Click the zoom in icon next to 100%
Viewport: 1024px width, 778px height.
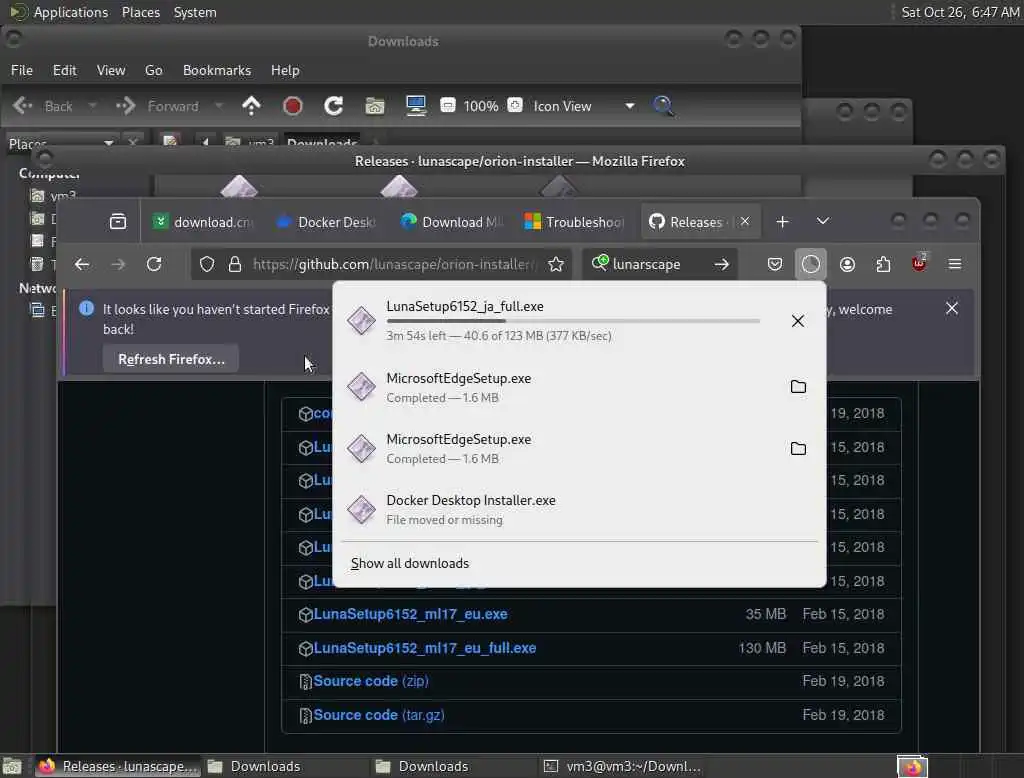515,105
